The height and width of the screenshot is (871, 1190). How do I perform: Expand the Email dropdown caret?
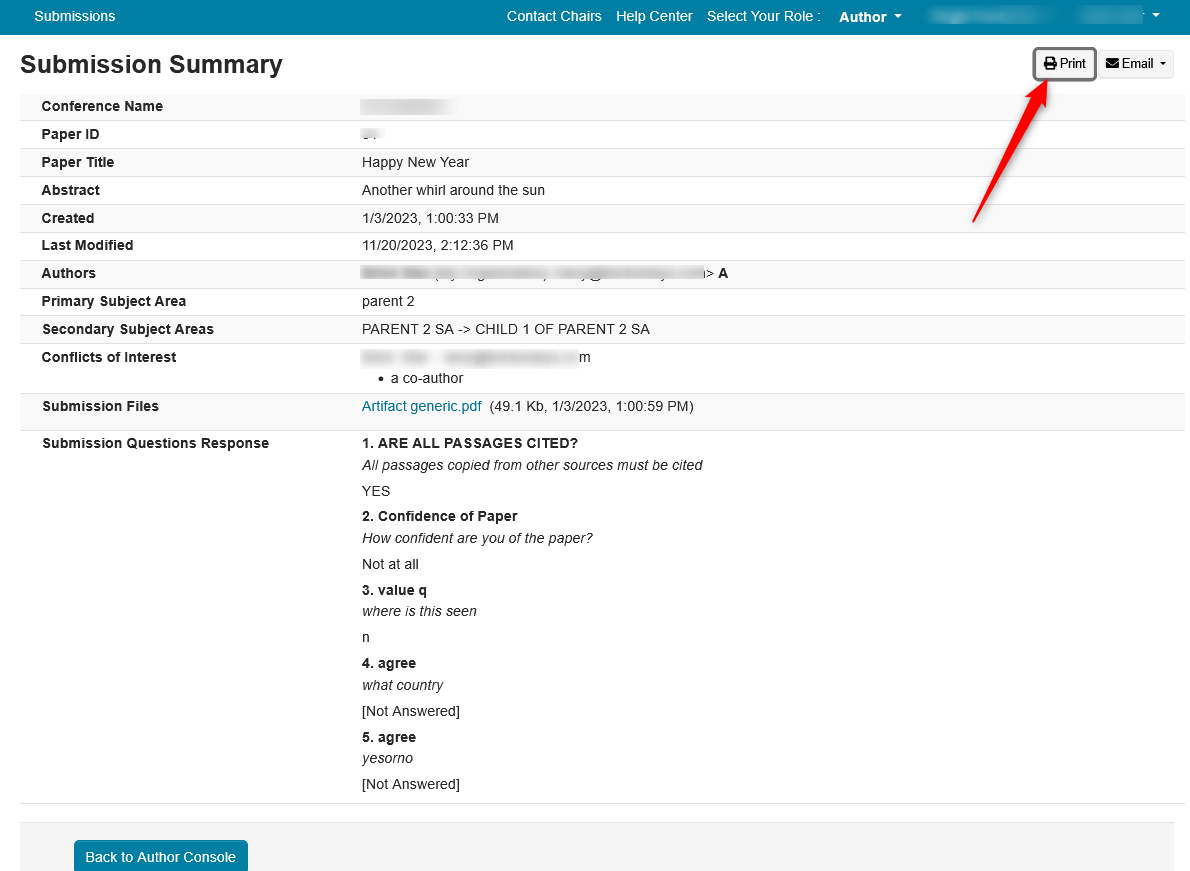point(1163,64)
